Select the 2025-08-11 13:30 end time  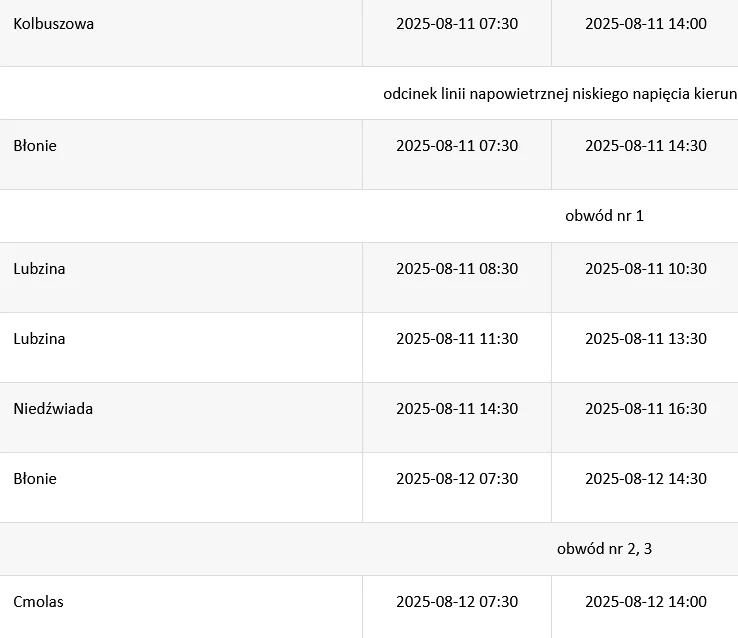click(645, 339)
